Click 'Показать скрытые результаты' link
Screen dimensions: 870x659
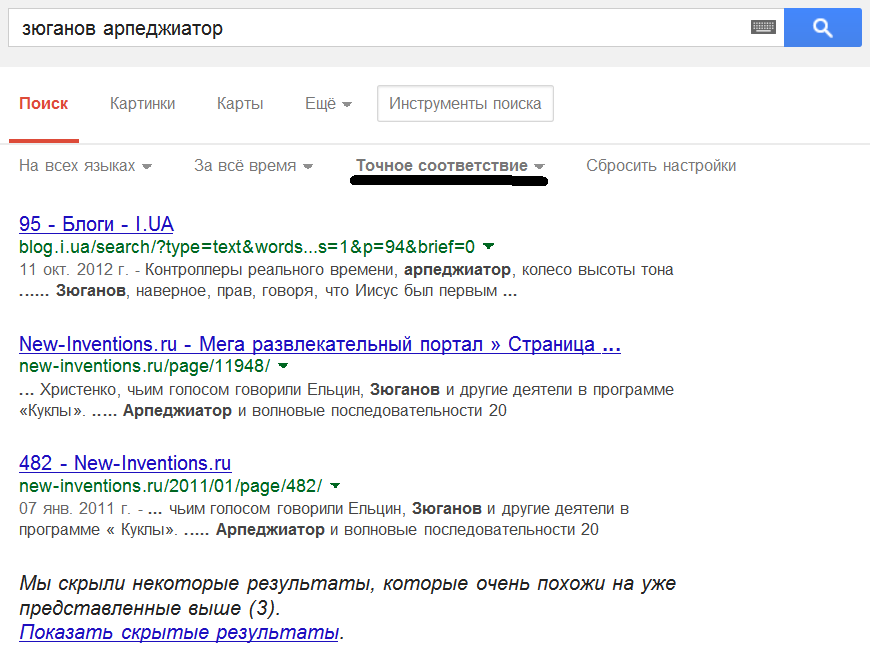pos(179,632)
